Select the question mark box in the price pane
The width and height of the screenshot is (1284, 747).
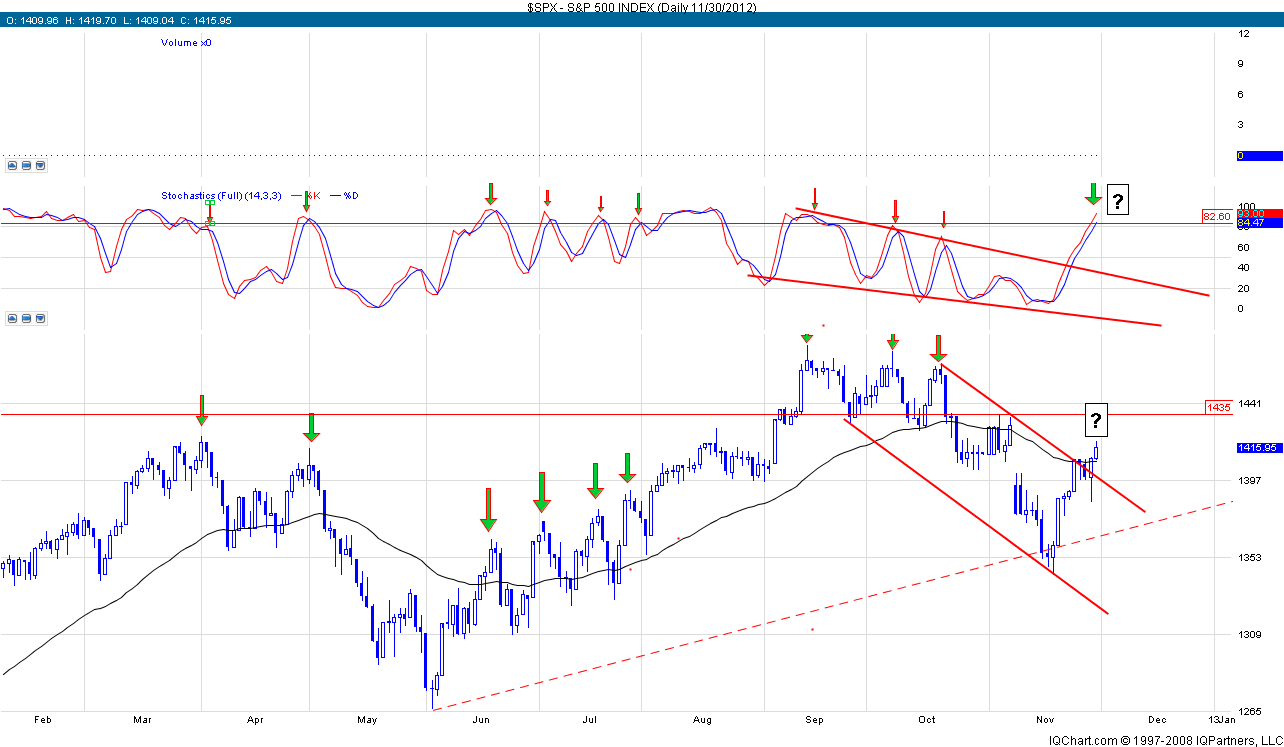point(1096,419)
